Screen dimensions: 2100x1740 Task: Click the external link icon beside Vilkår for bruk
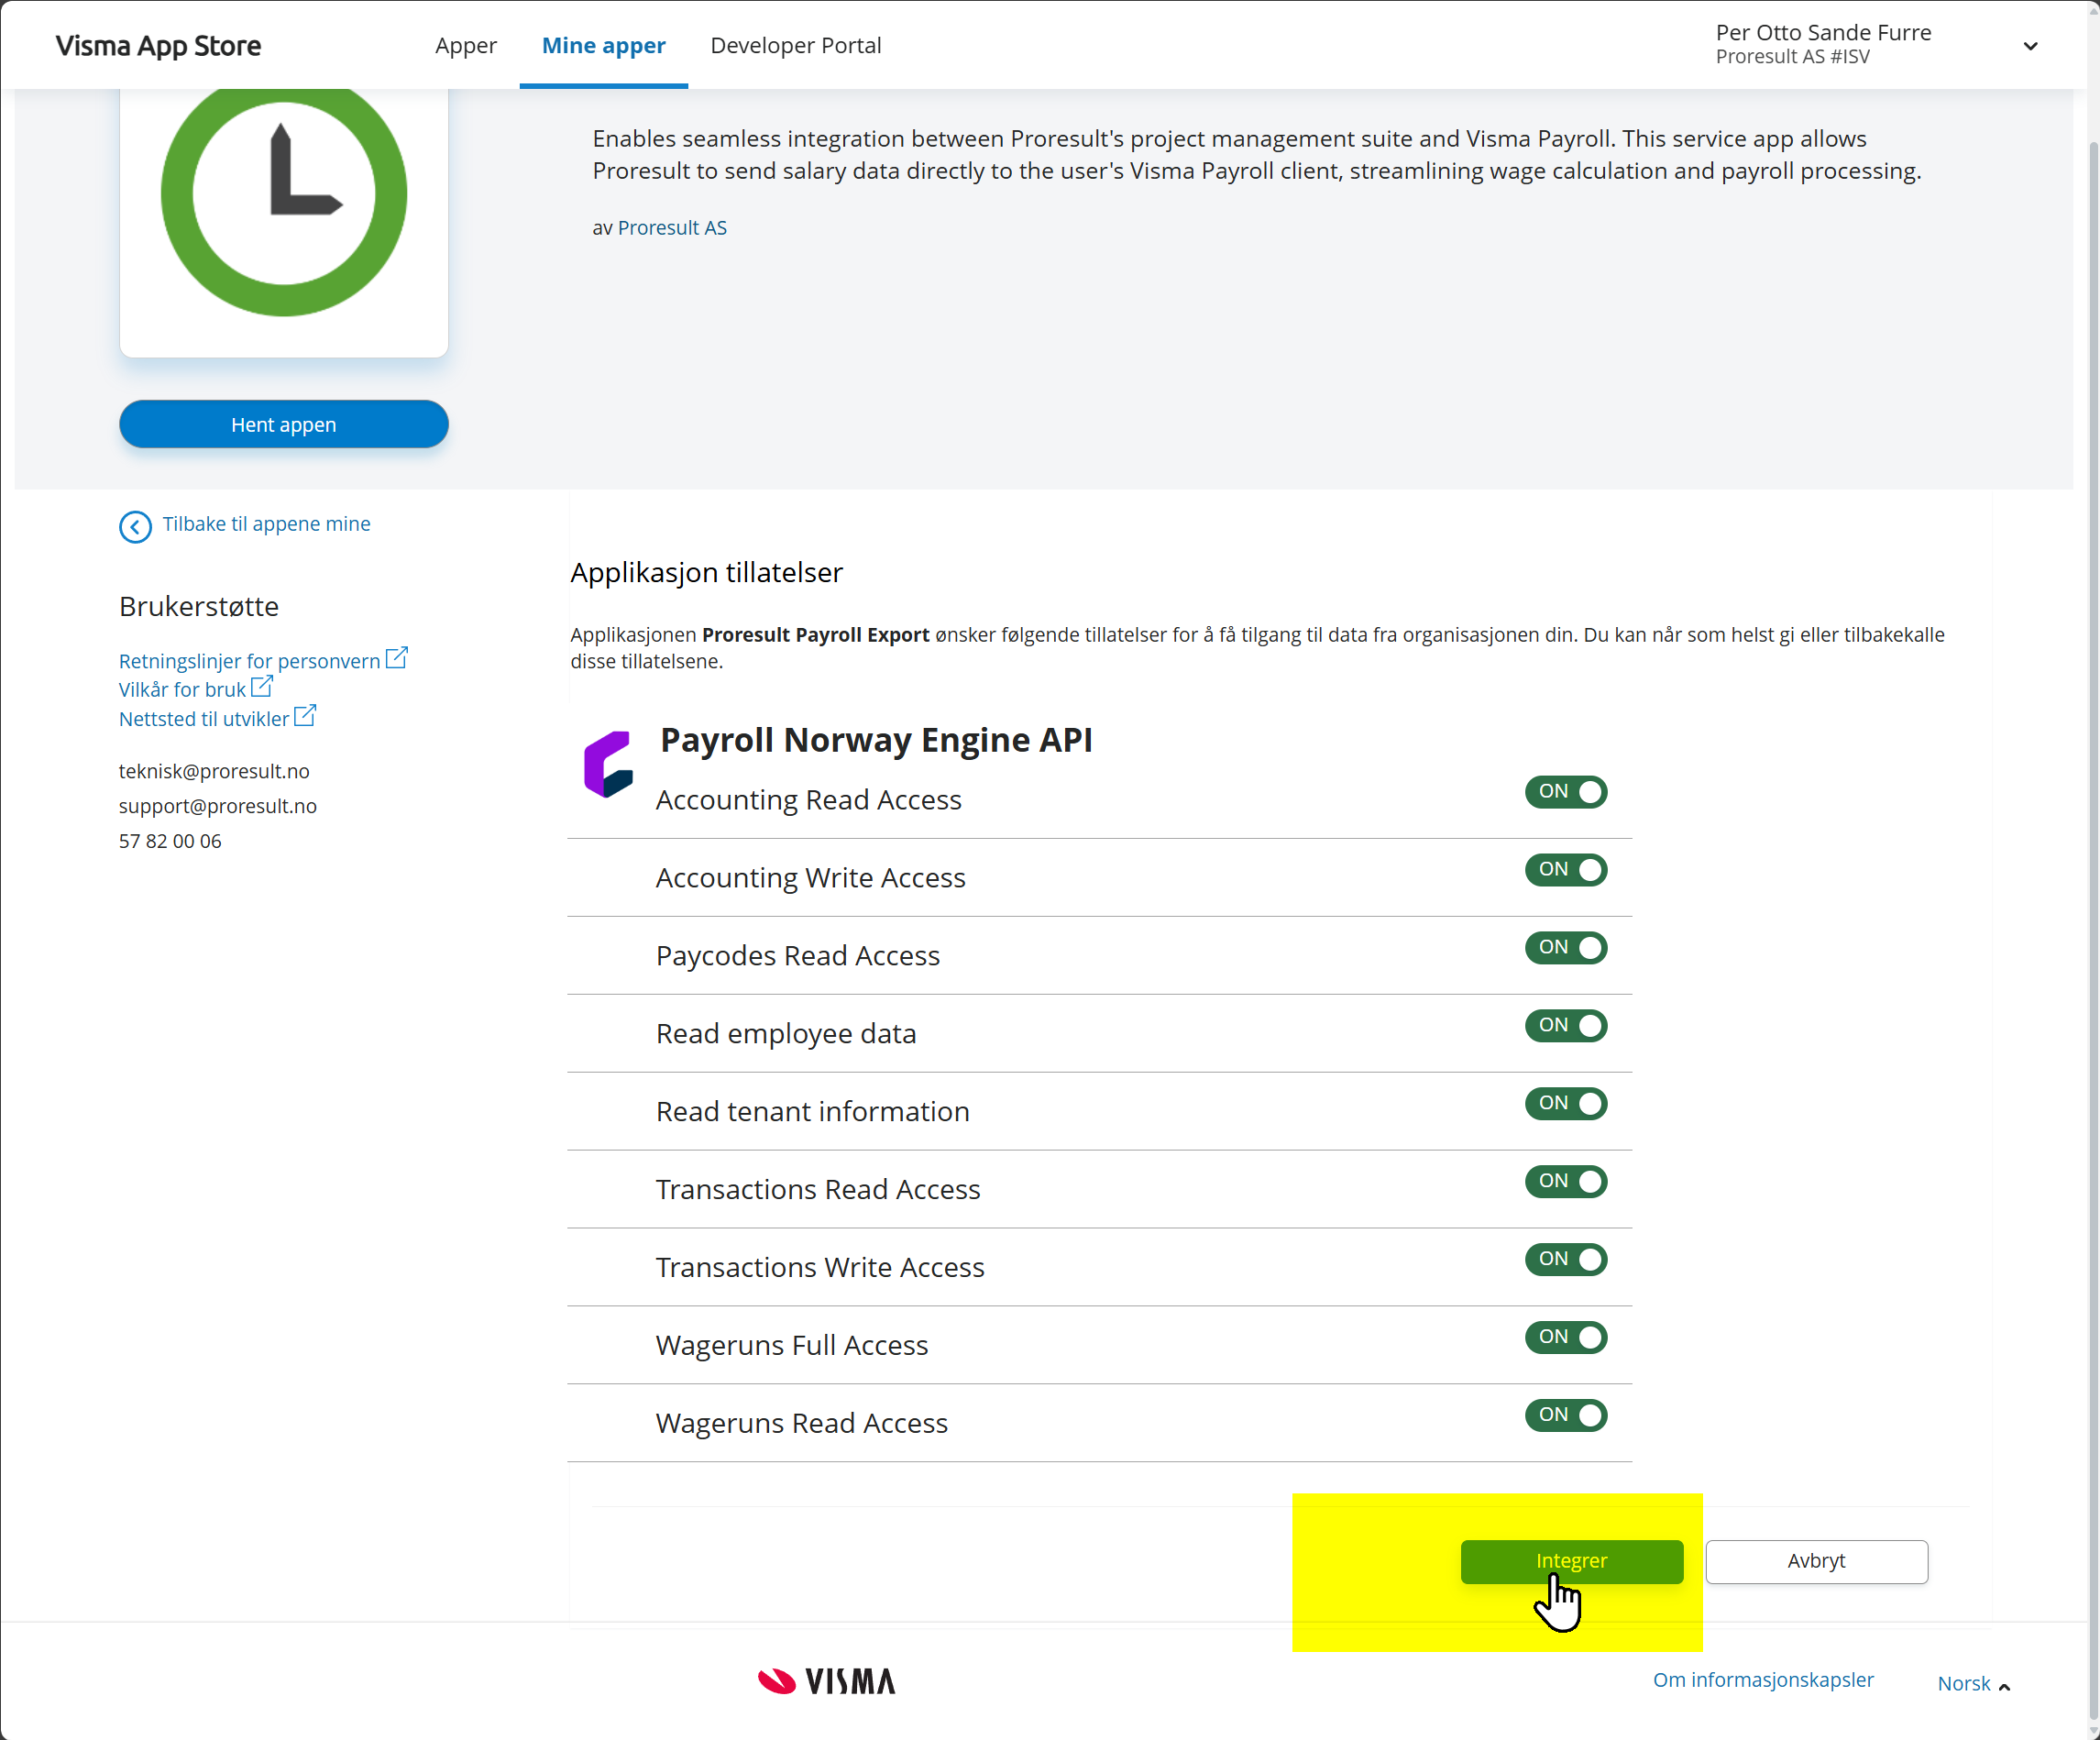pos(261,687)
